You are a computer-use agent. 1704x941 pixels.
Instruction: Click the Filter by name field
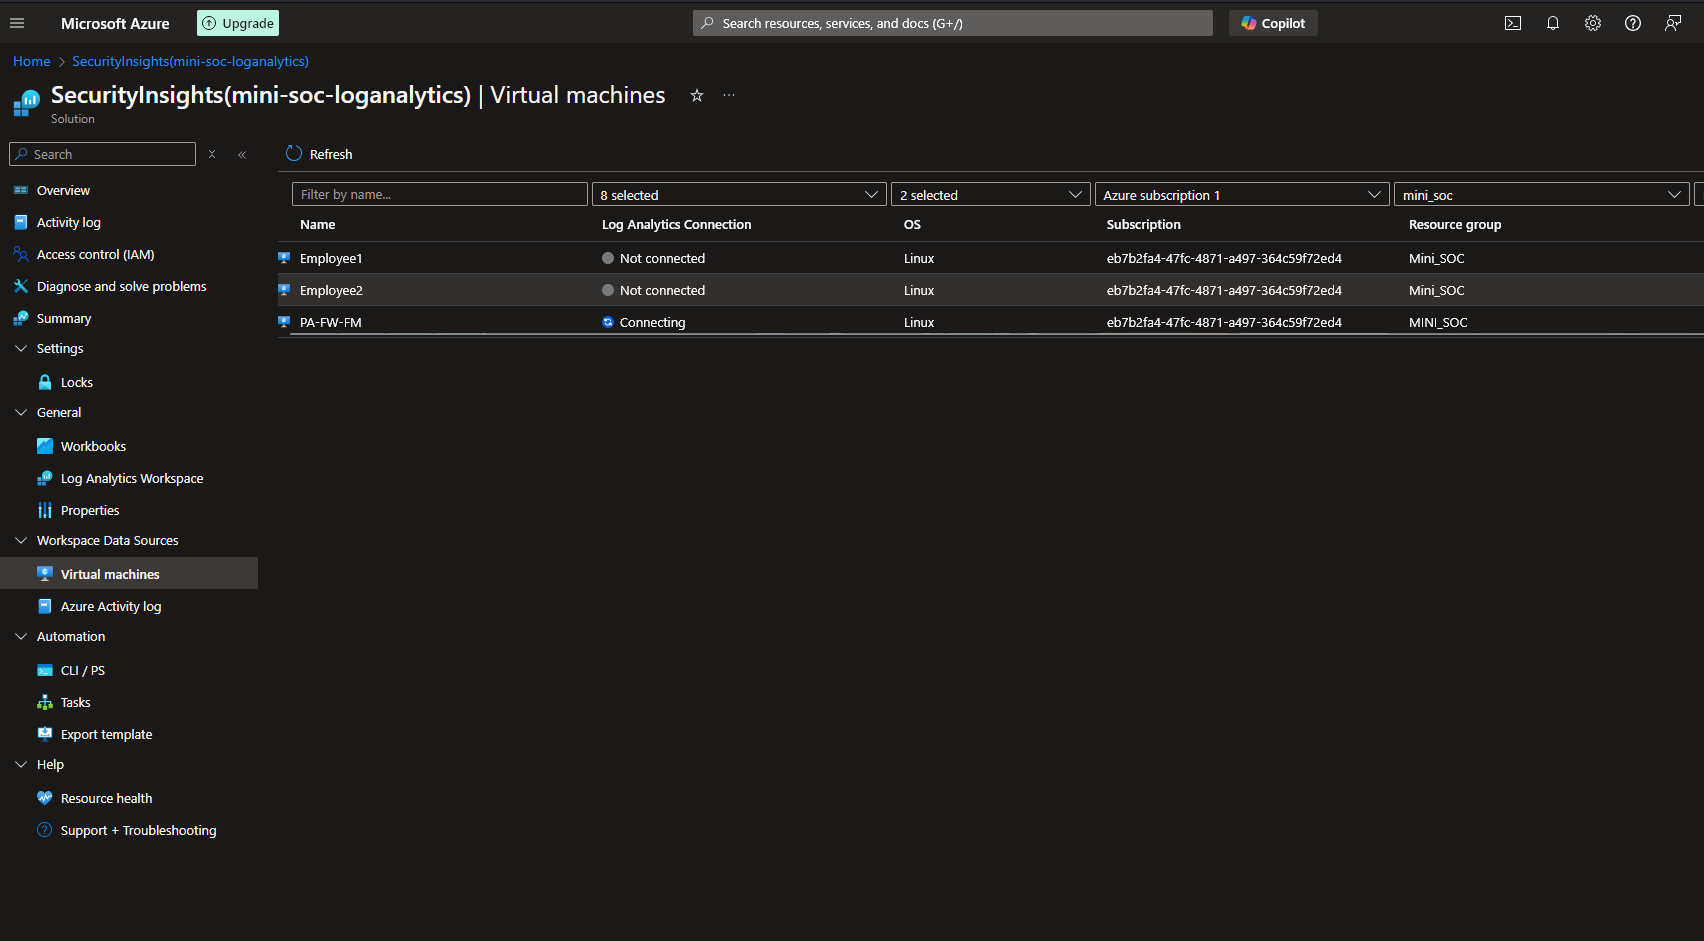tap(440, 195)
